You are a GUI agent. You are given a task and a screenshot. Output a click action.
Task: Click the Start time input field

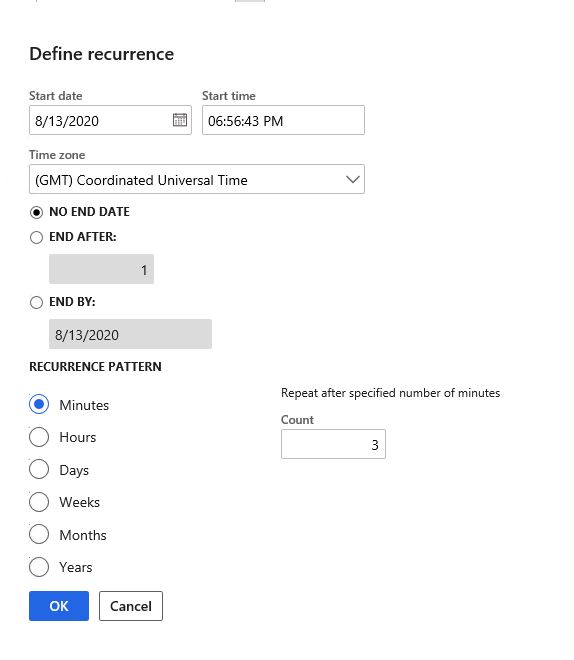(x=283, y=120)
